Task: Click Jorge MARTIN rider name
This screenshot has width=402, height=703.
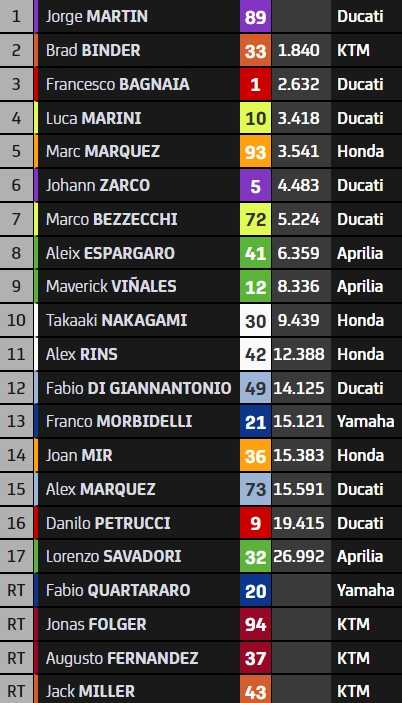Action: tap(97, 17)
